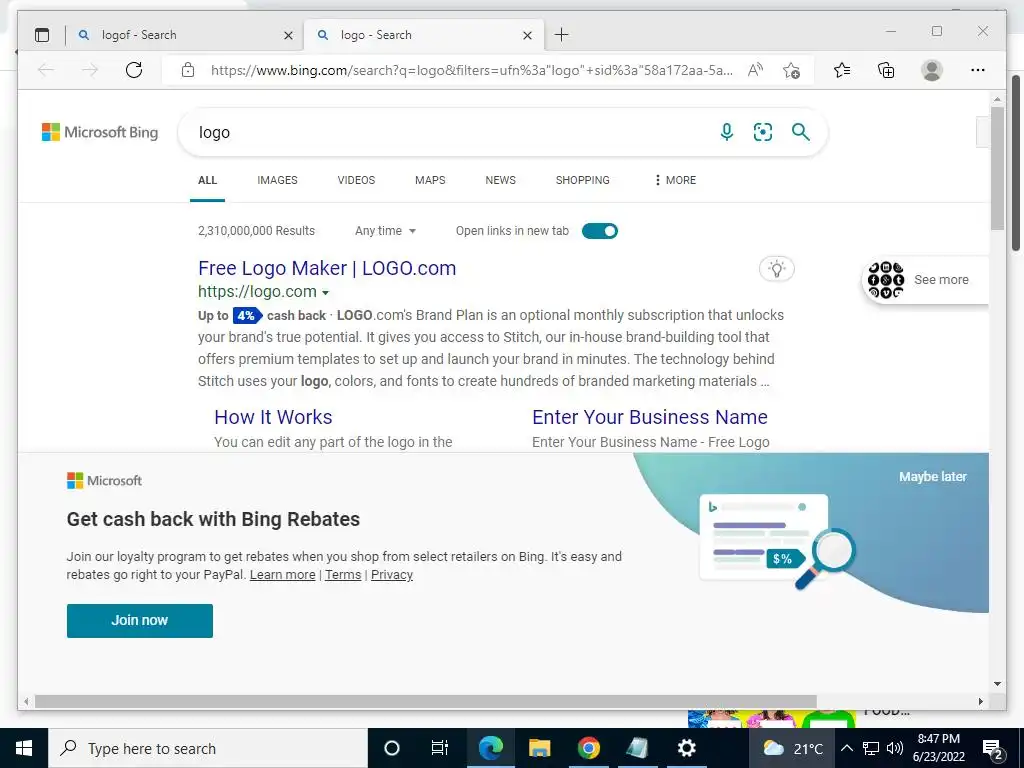
Task: Search using an image icon
Action: (763, 132)
